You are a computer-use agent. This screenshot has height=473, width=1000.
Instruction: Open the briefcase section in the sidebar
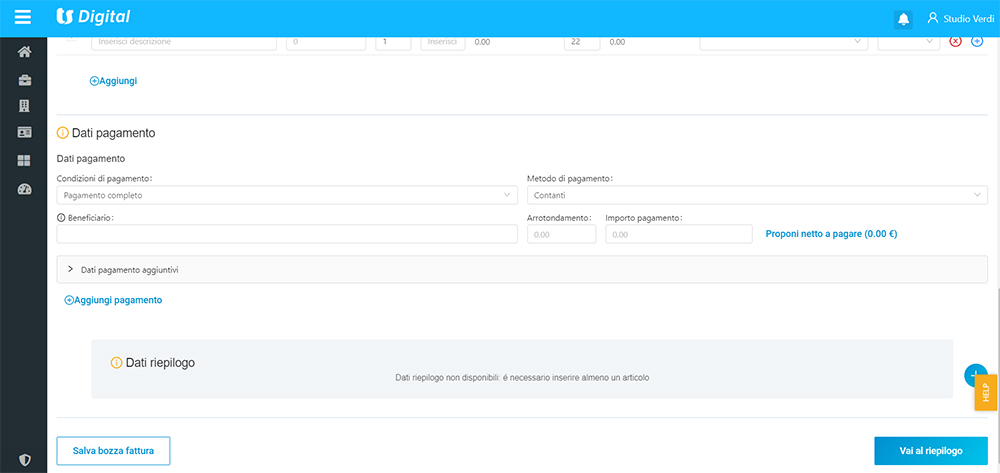point(24,80)
